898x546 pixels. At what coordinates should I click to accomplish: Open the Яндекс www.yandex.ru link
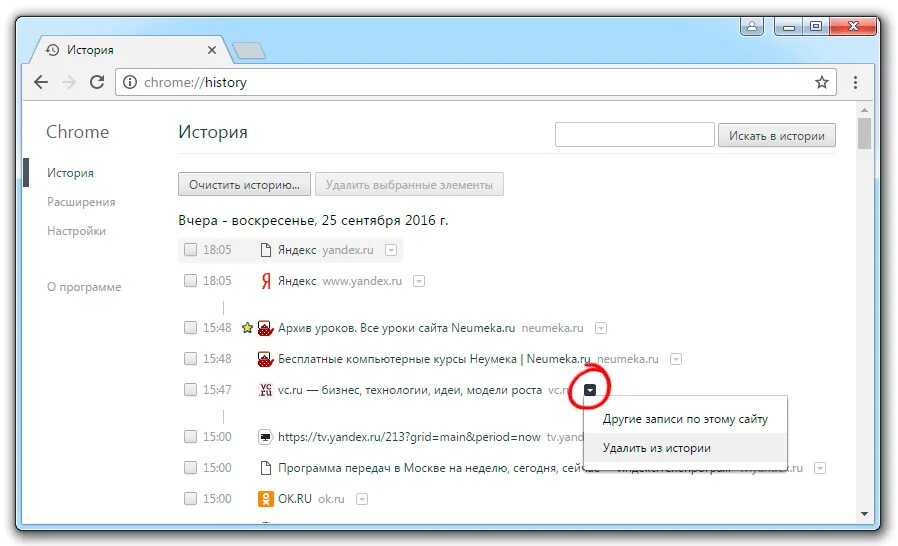click(297, 281)
